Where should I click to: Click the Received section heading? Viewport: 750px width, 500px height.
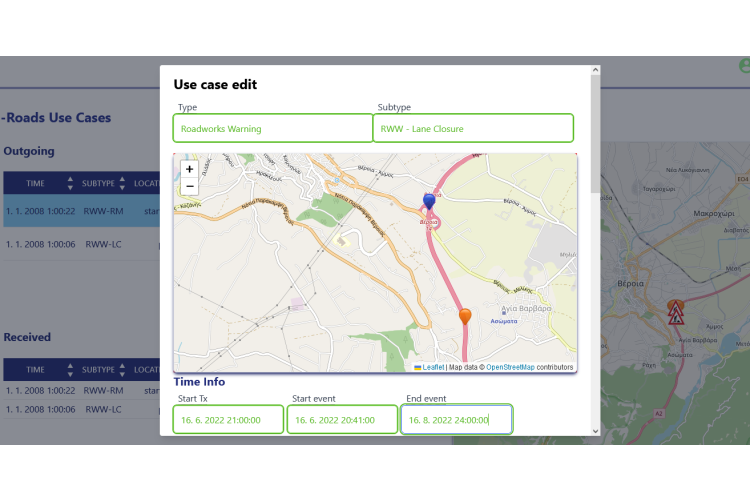click(x=27, y=337)
